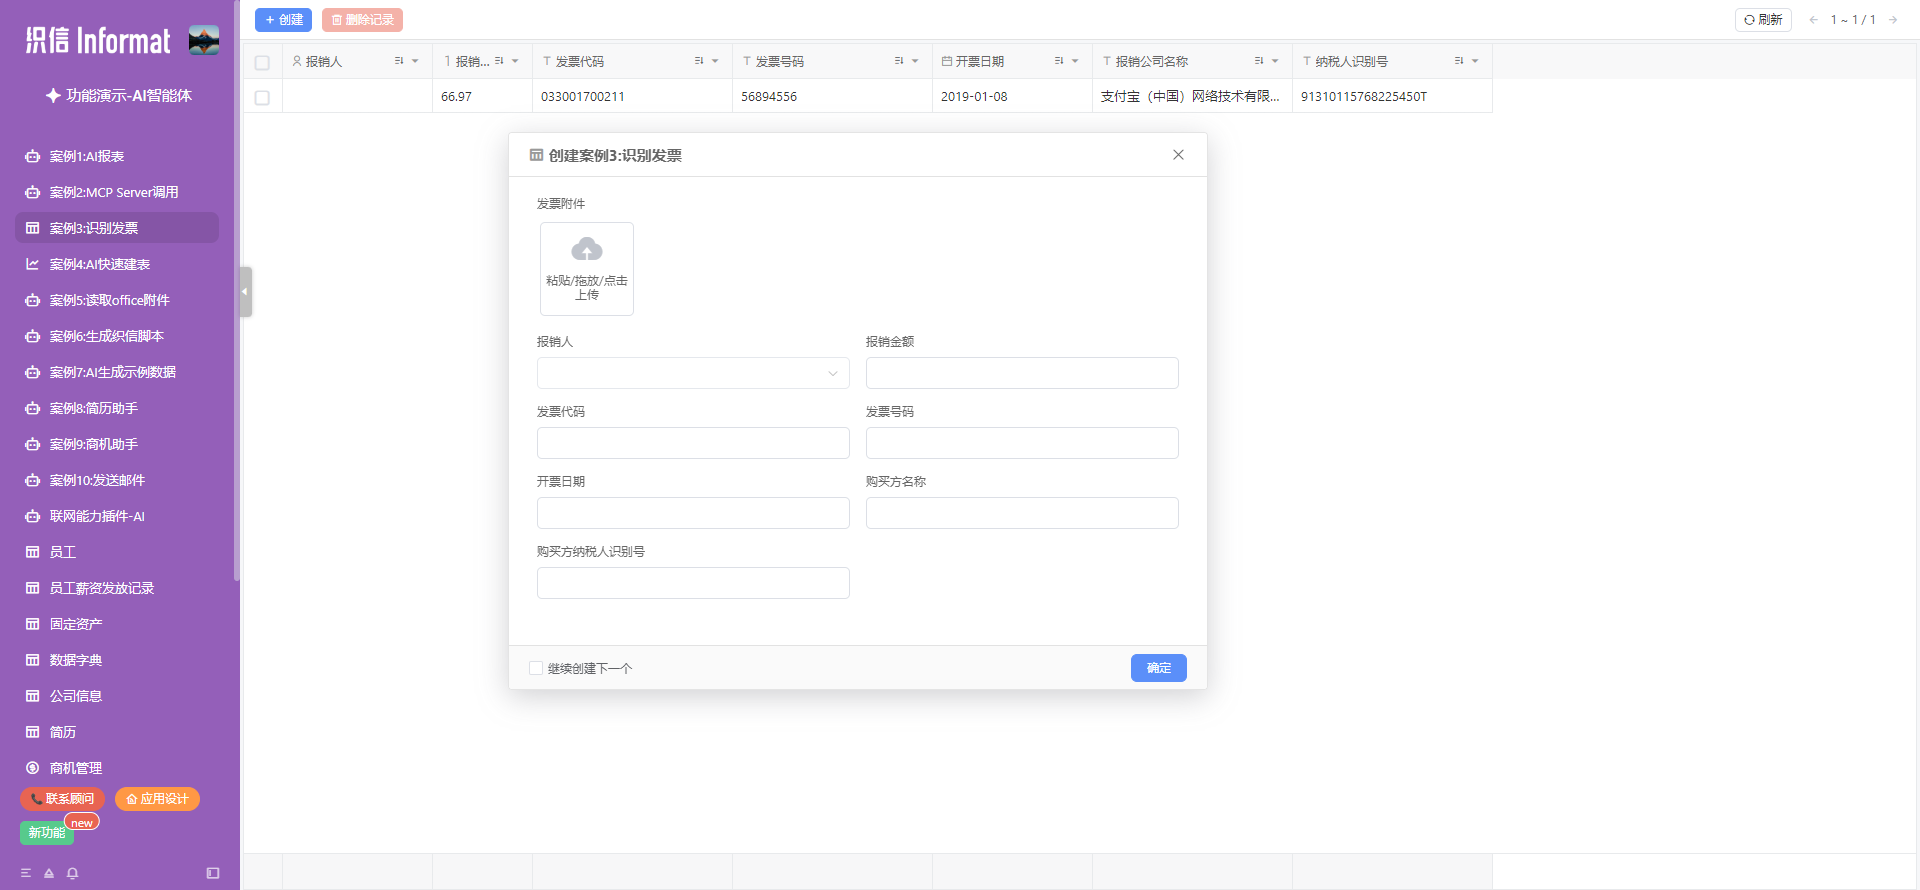This screenshot has height=890, width=1920.
Task: Click the menu list icon at sidebar bottom
Action: (26, 873)
